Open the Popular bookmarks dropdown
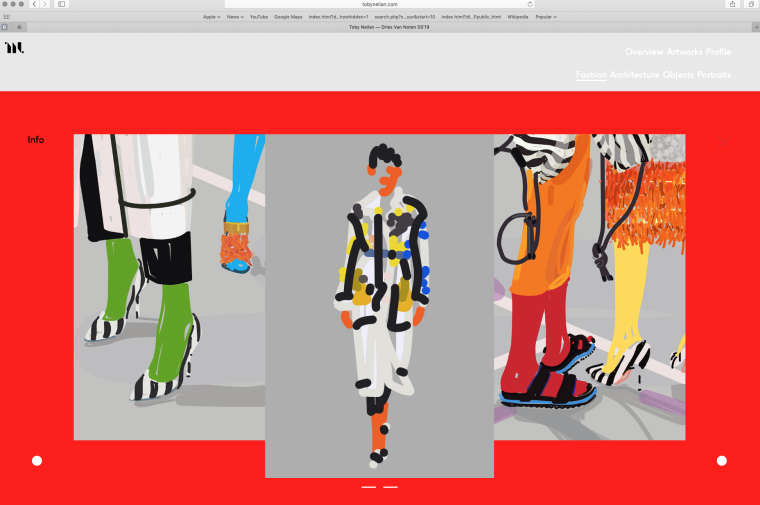The height and width of the screenshot is (505, 760). (x=546, y=17)
